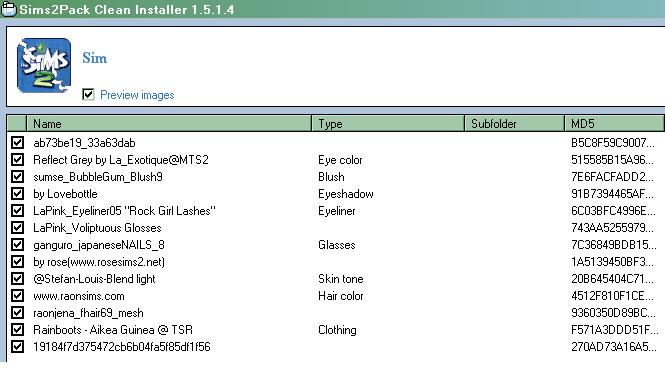Click the MD5 column header

coord(614,123)
